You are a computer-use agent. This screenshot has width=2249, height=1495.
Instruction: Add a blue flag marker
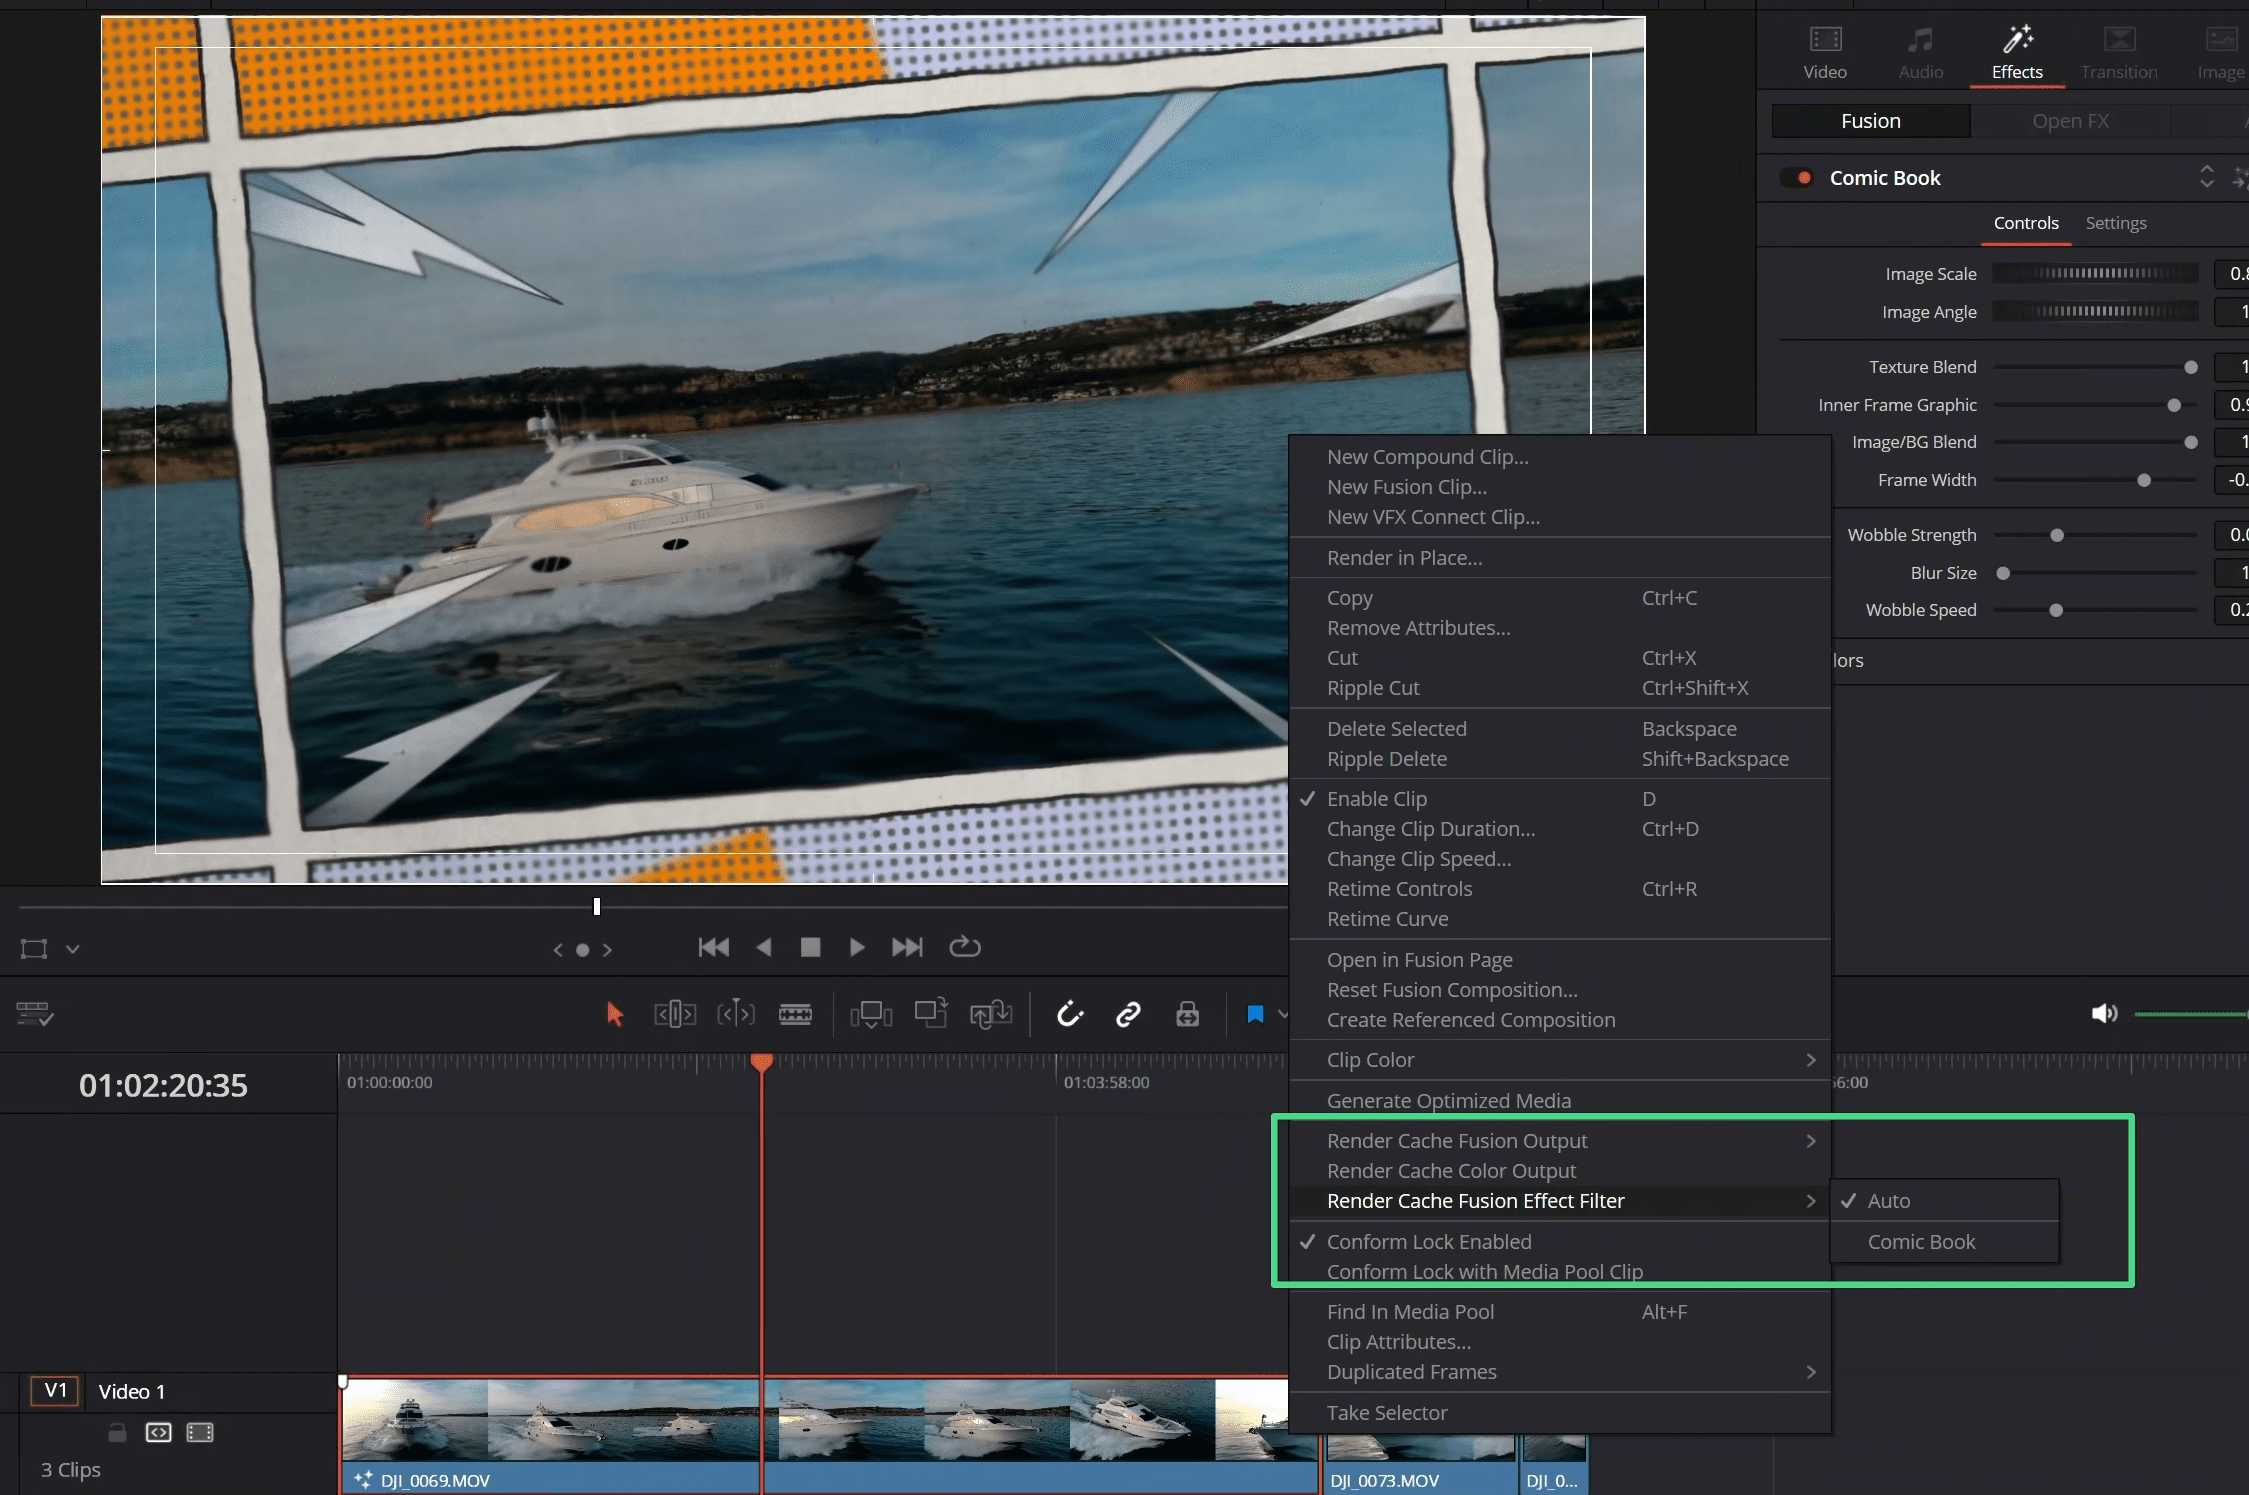pyautogui.click(x=1255, y=1014)
